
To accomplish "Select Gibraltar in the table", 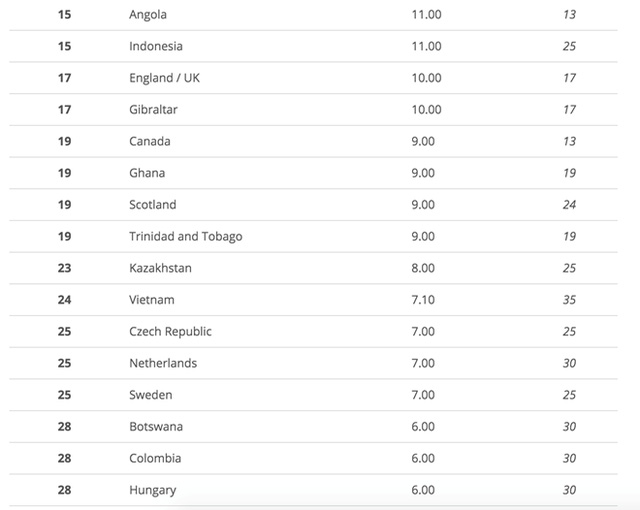I will click(x=153, y=110).
